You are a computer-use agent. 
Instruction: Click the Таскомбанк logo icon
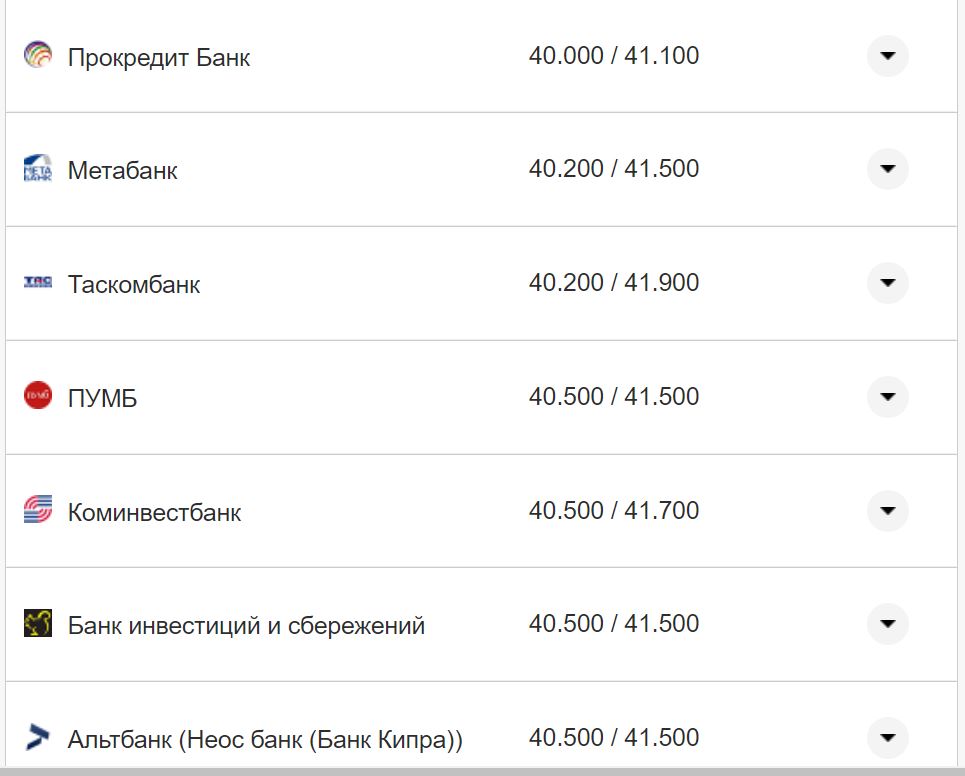37,283
